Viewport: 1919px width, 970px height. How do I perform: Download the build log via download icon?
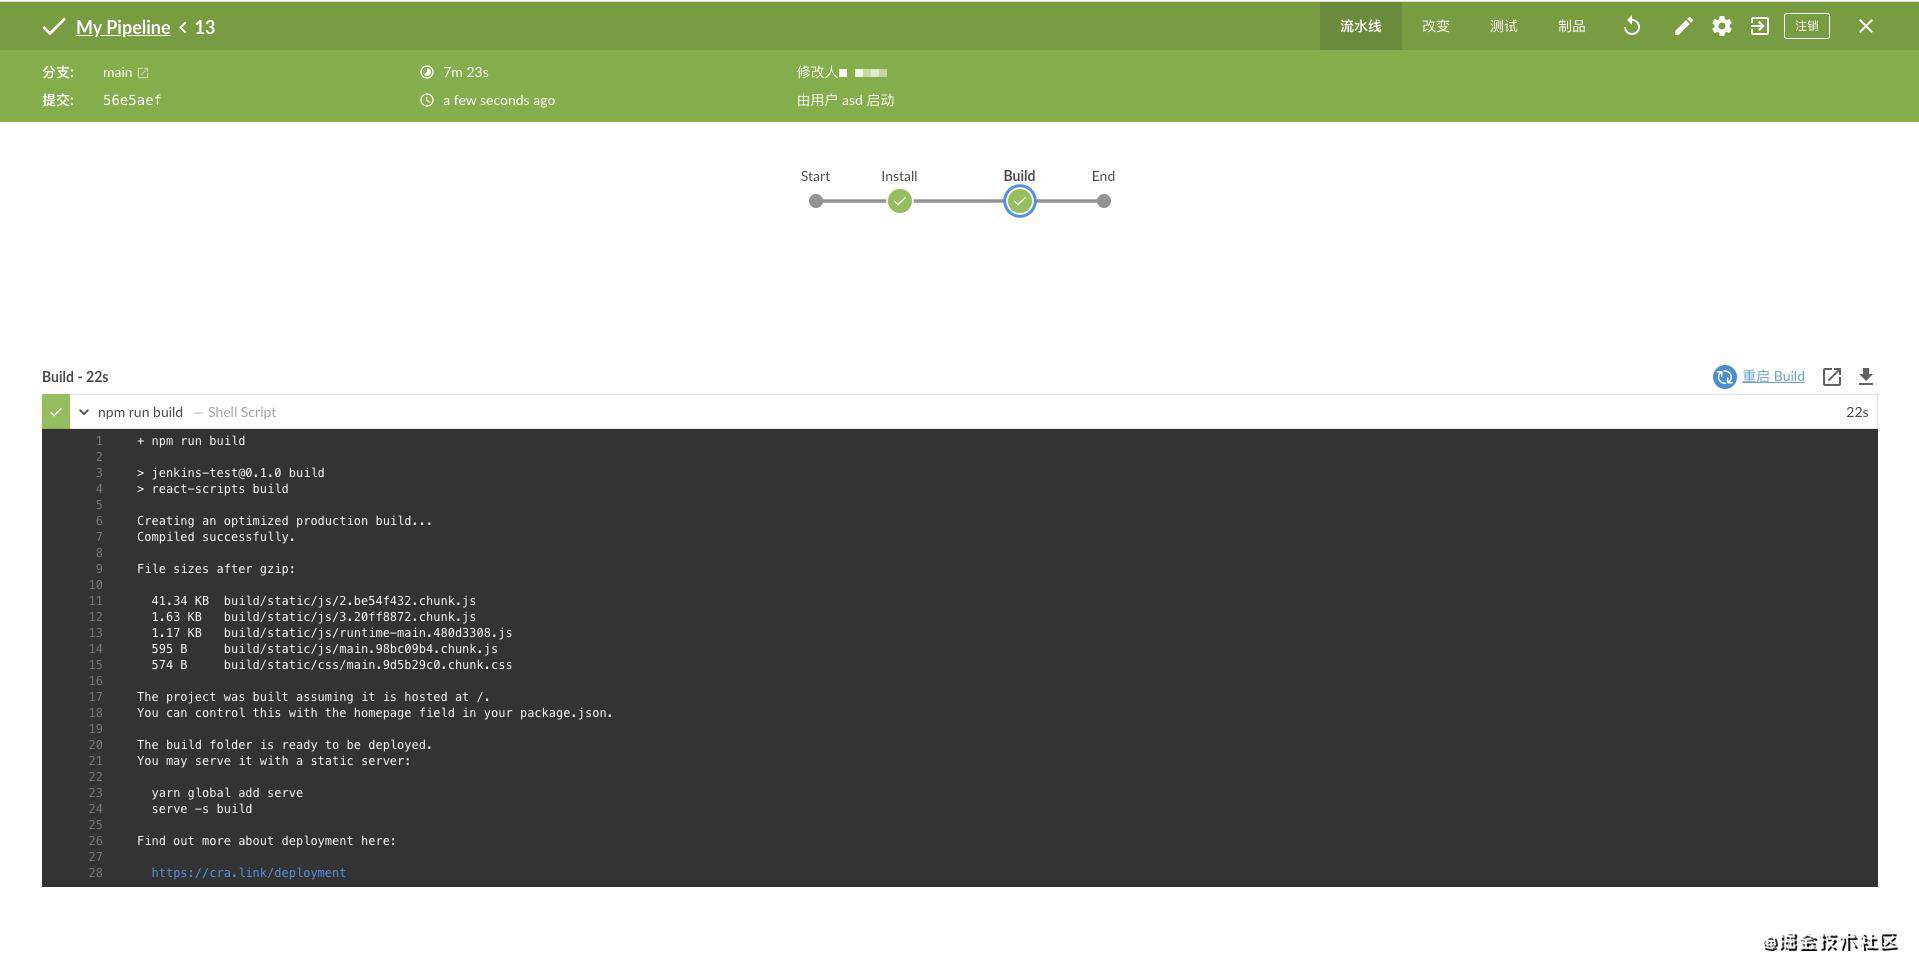[x=1865, y=377]
